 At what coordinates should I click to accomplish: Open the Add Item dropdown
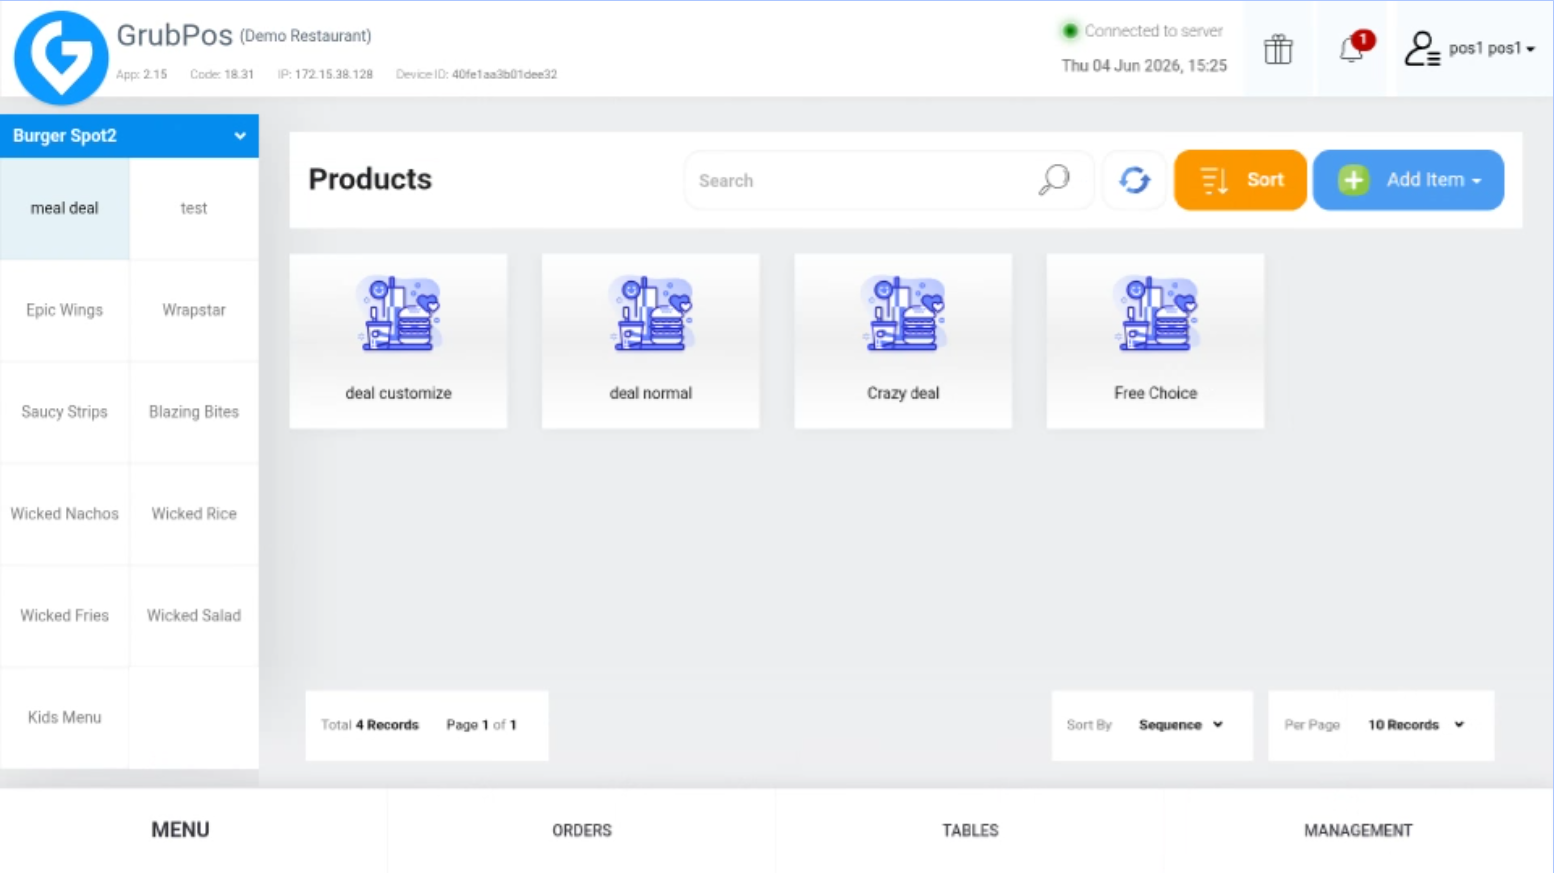point(1408,180)
